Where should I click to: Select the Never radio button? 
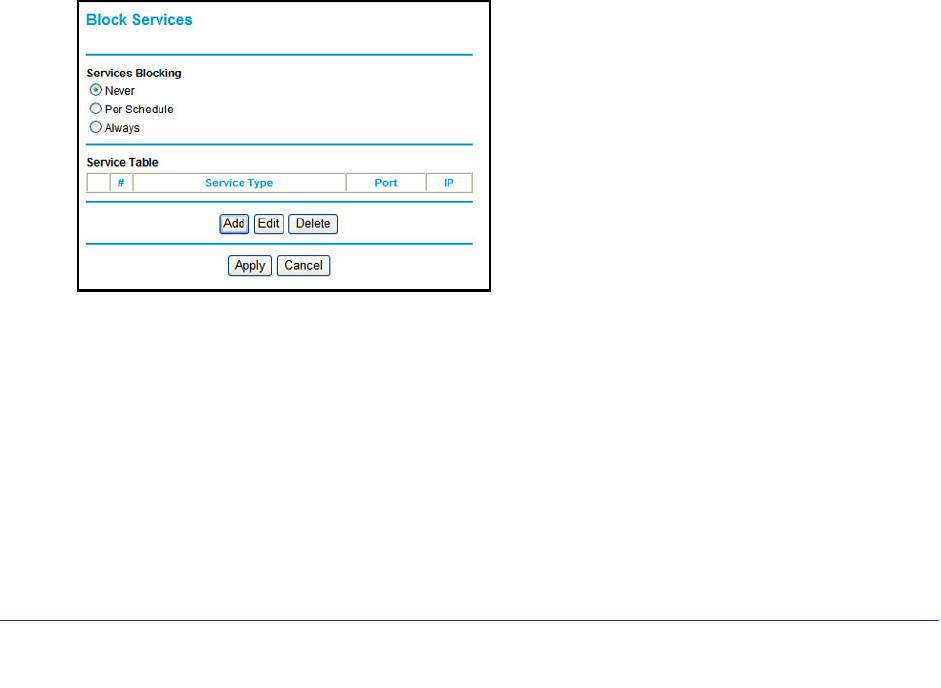tap(95, 90)
